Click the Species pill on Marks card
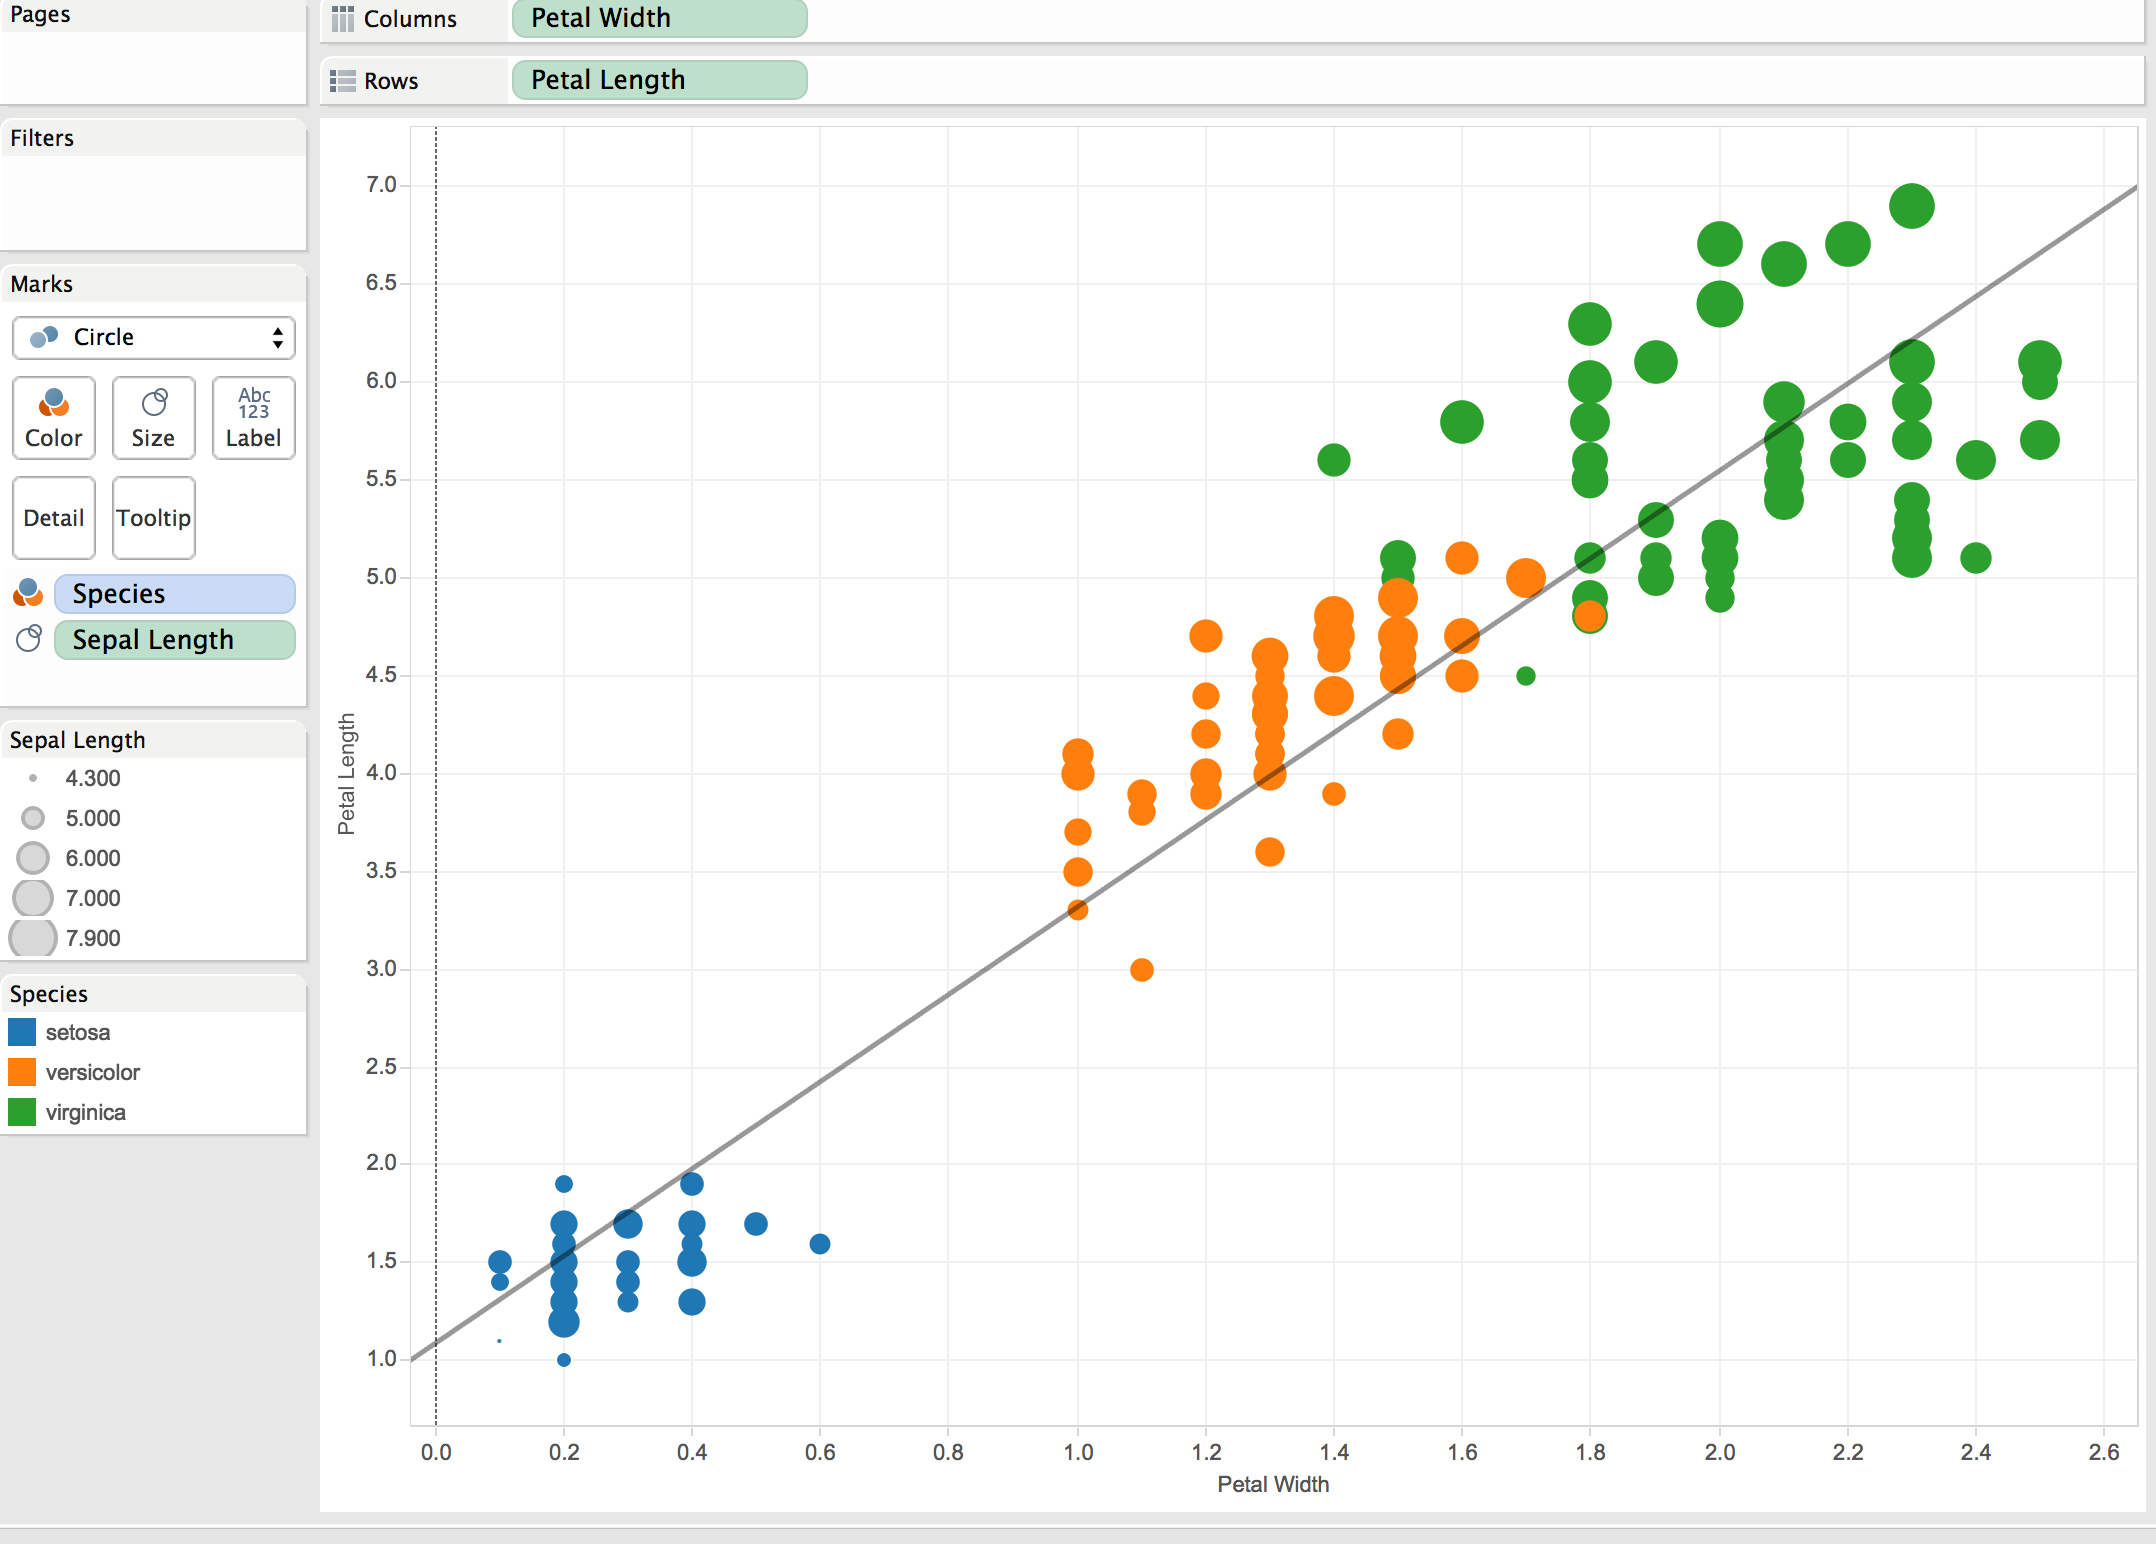2156x1544 pixels. coord(174,594)
